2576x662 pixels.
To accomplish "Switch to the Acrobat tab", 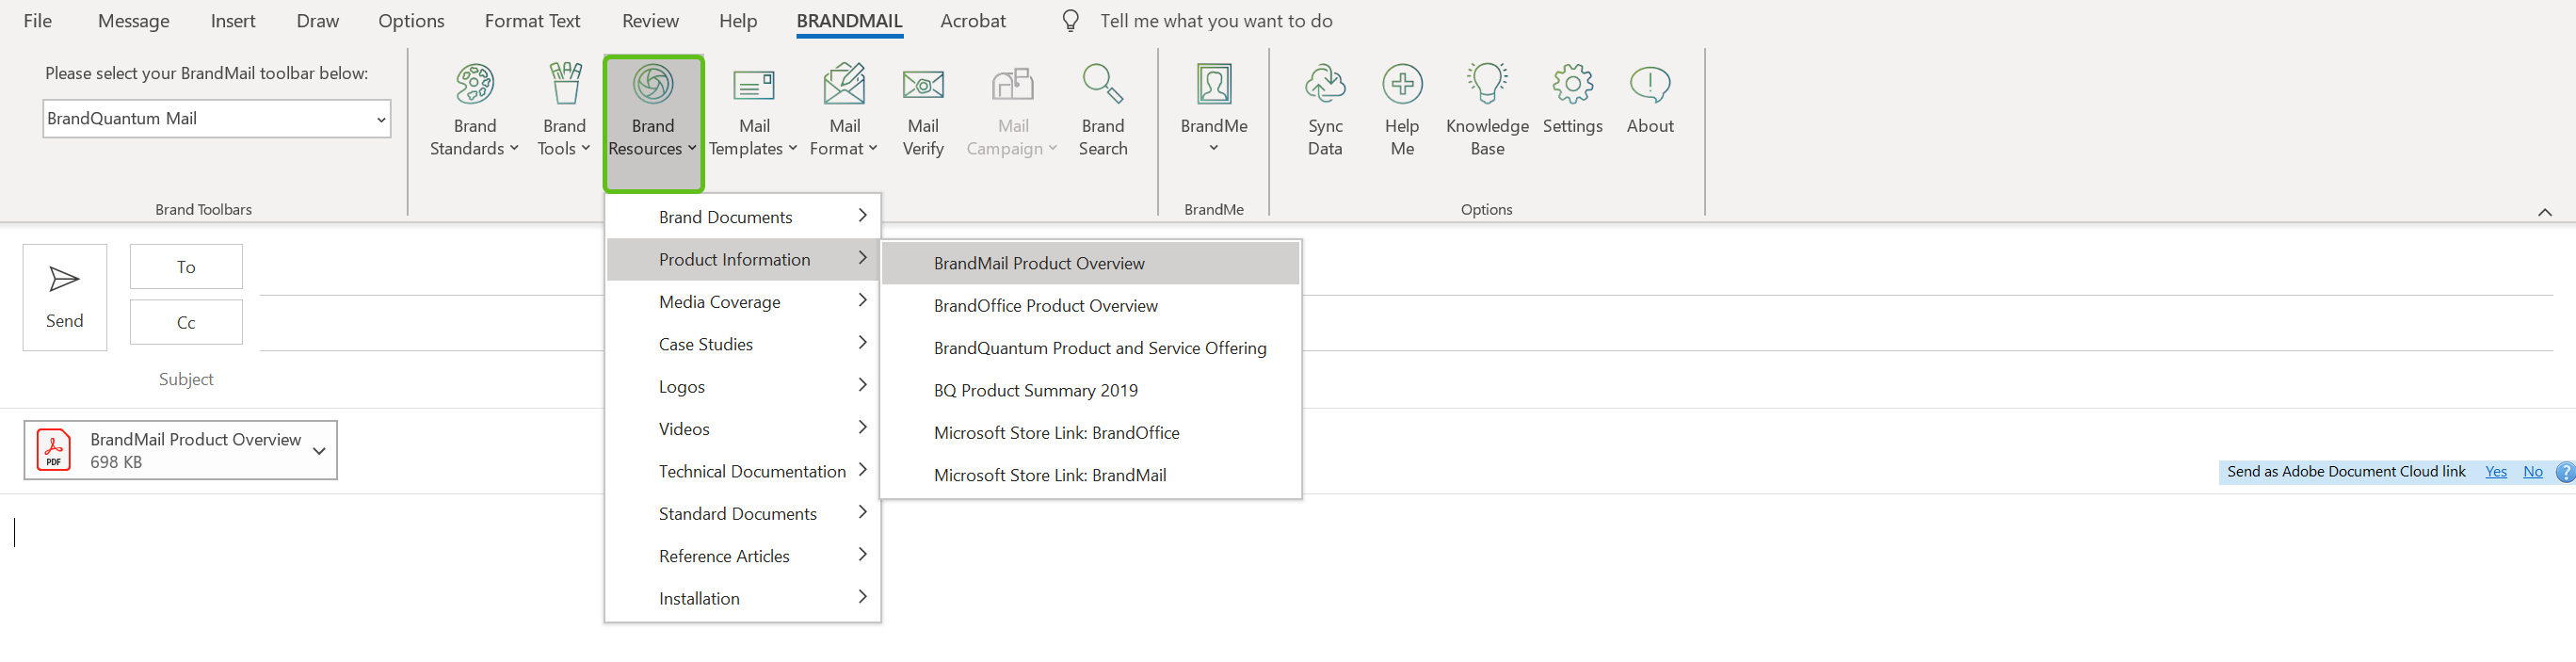I will (973, 21).
